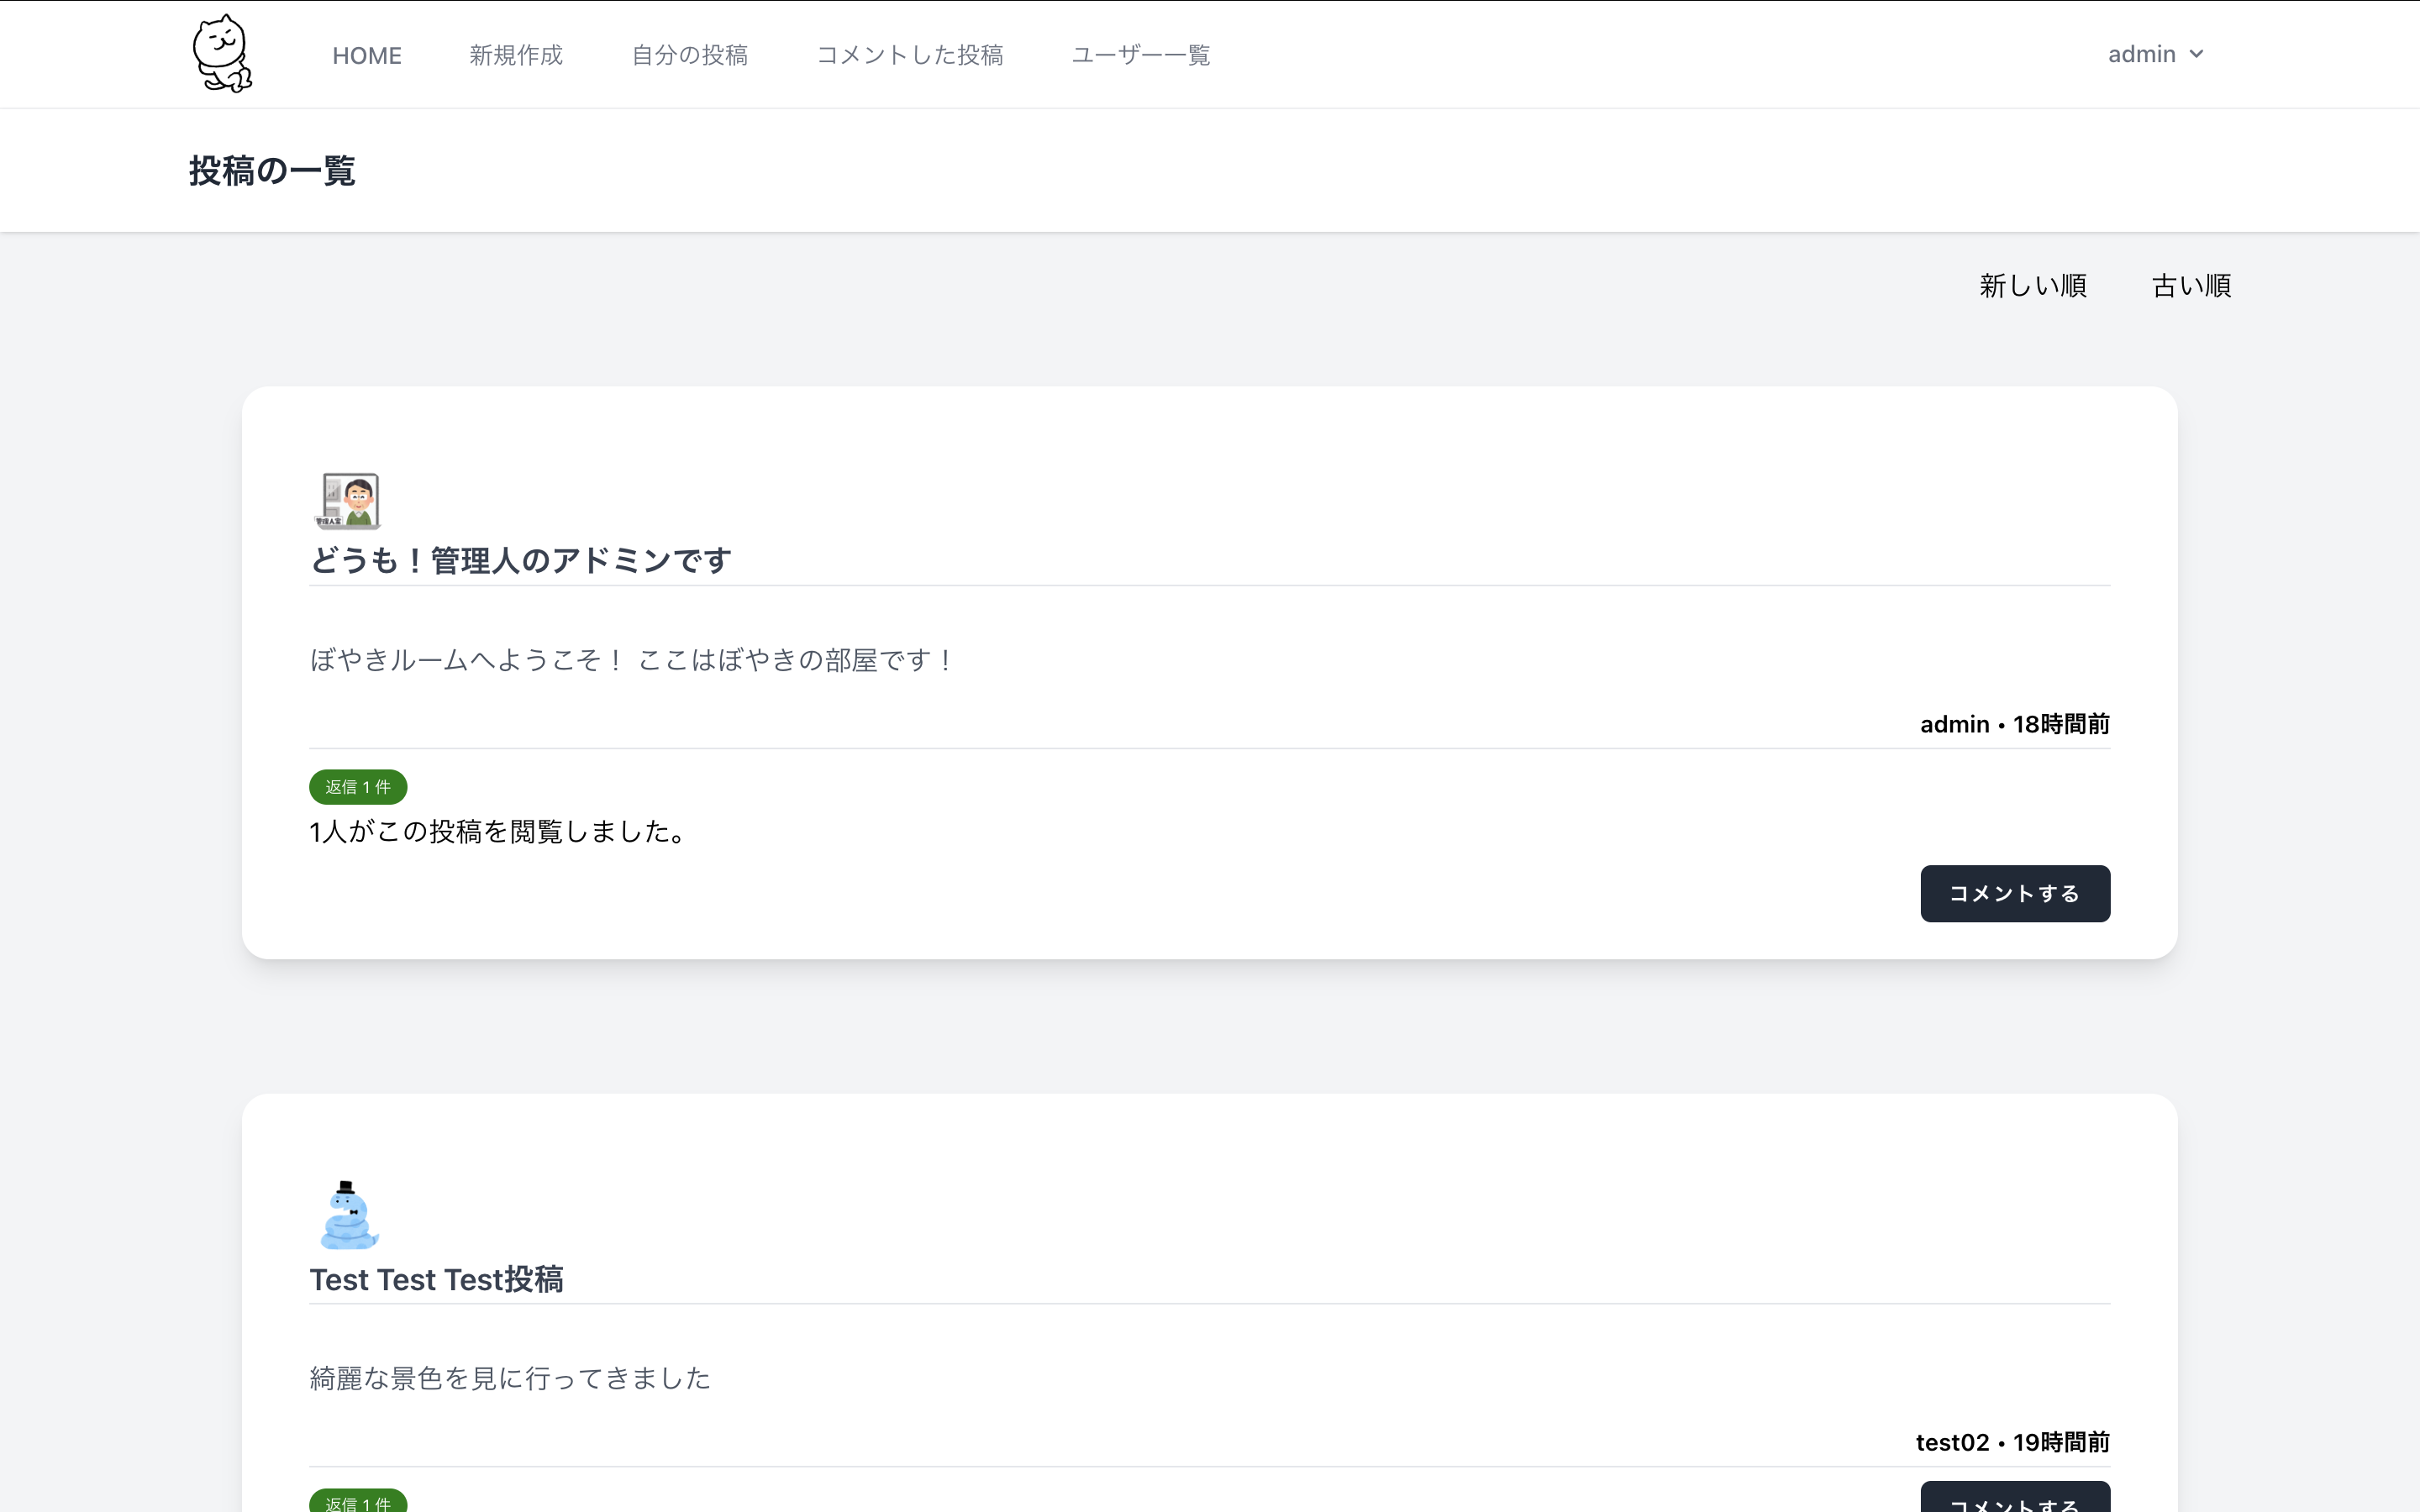Screen dimensions: 2420x1512
Task: Click コメントする on admin post
Action: pos(2015,893)
